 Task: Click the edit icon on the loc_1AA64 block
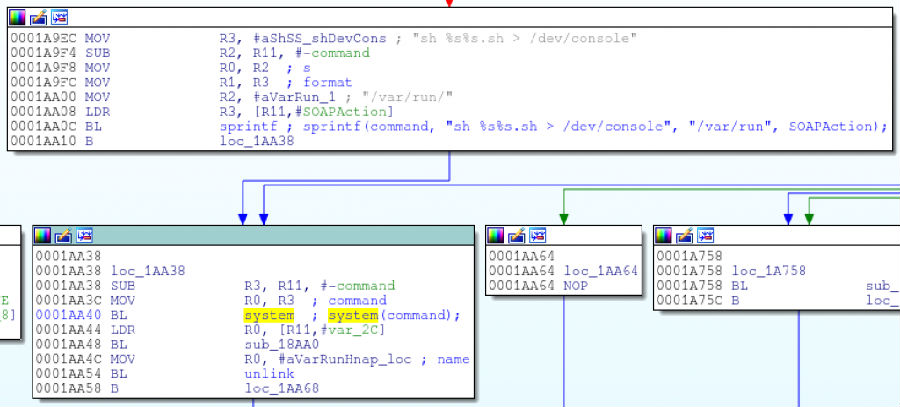[517, 236]
